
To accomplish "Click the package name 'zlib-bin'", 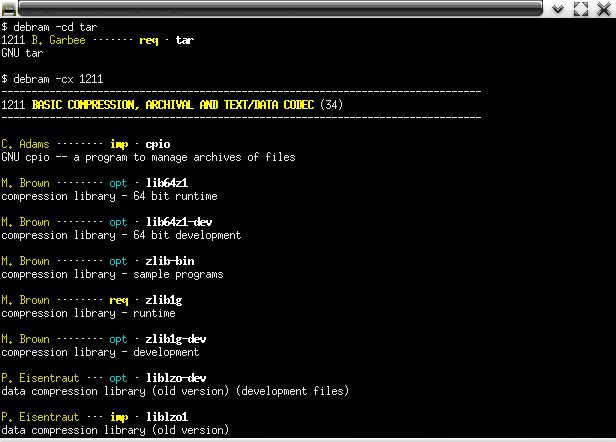I will [170, 261].
